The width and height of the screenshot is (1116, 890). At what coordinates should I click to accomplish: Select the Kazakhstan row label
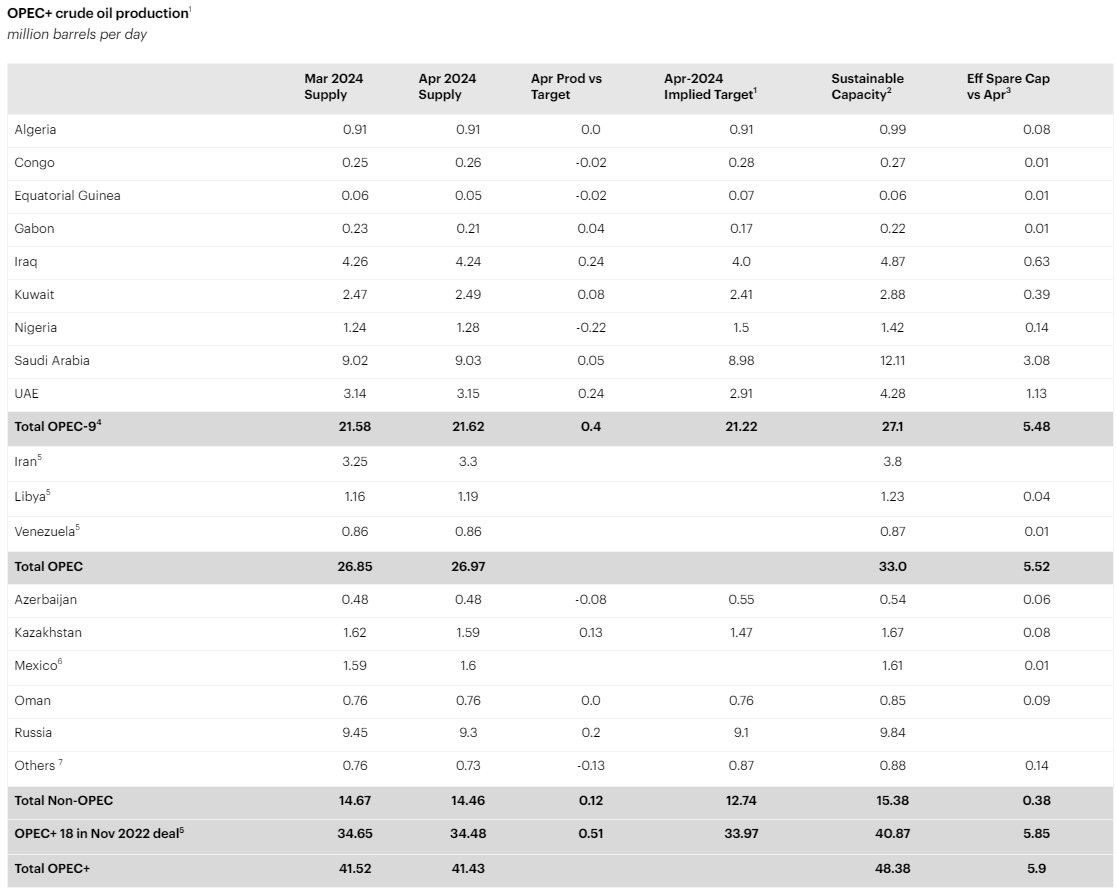[x=48, y=632]
